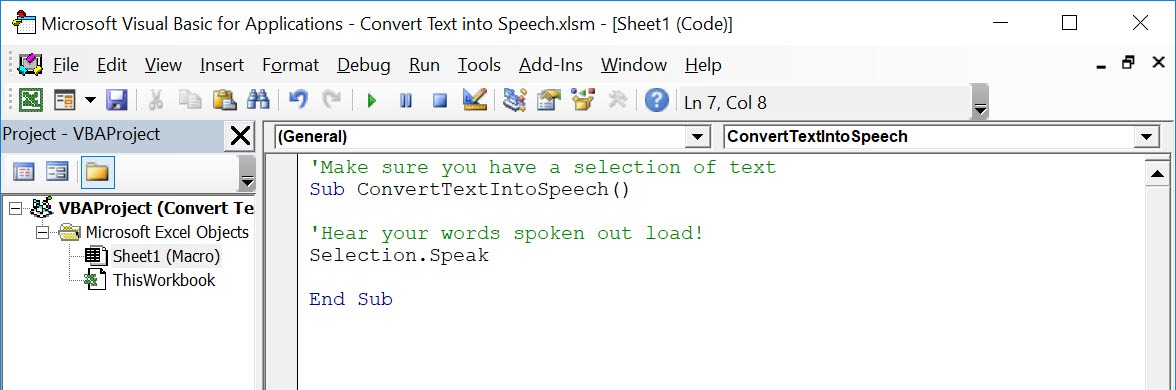Screen dimensions: 1176x390
Task: Click the Copy toolbar icon
Action: point(190,100)
